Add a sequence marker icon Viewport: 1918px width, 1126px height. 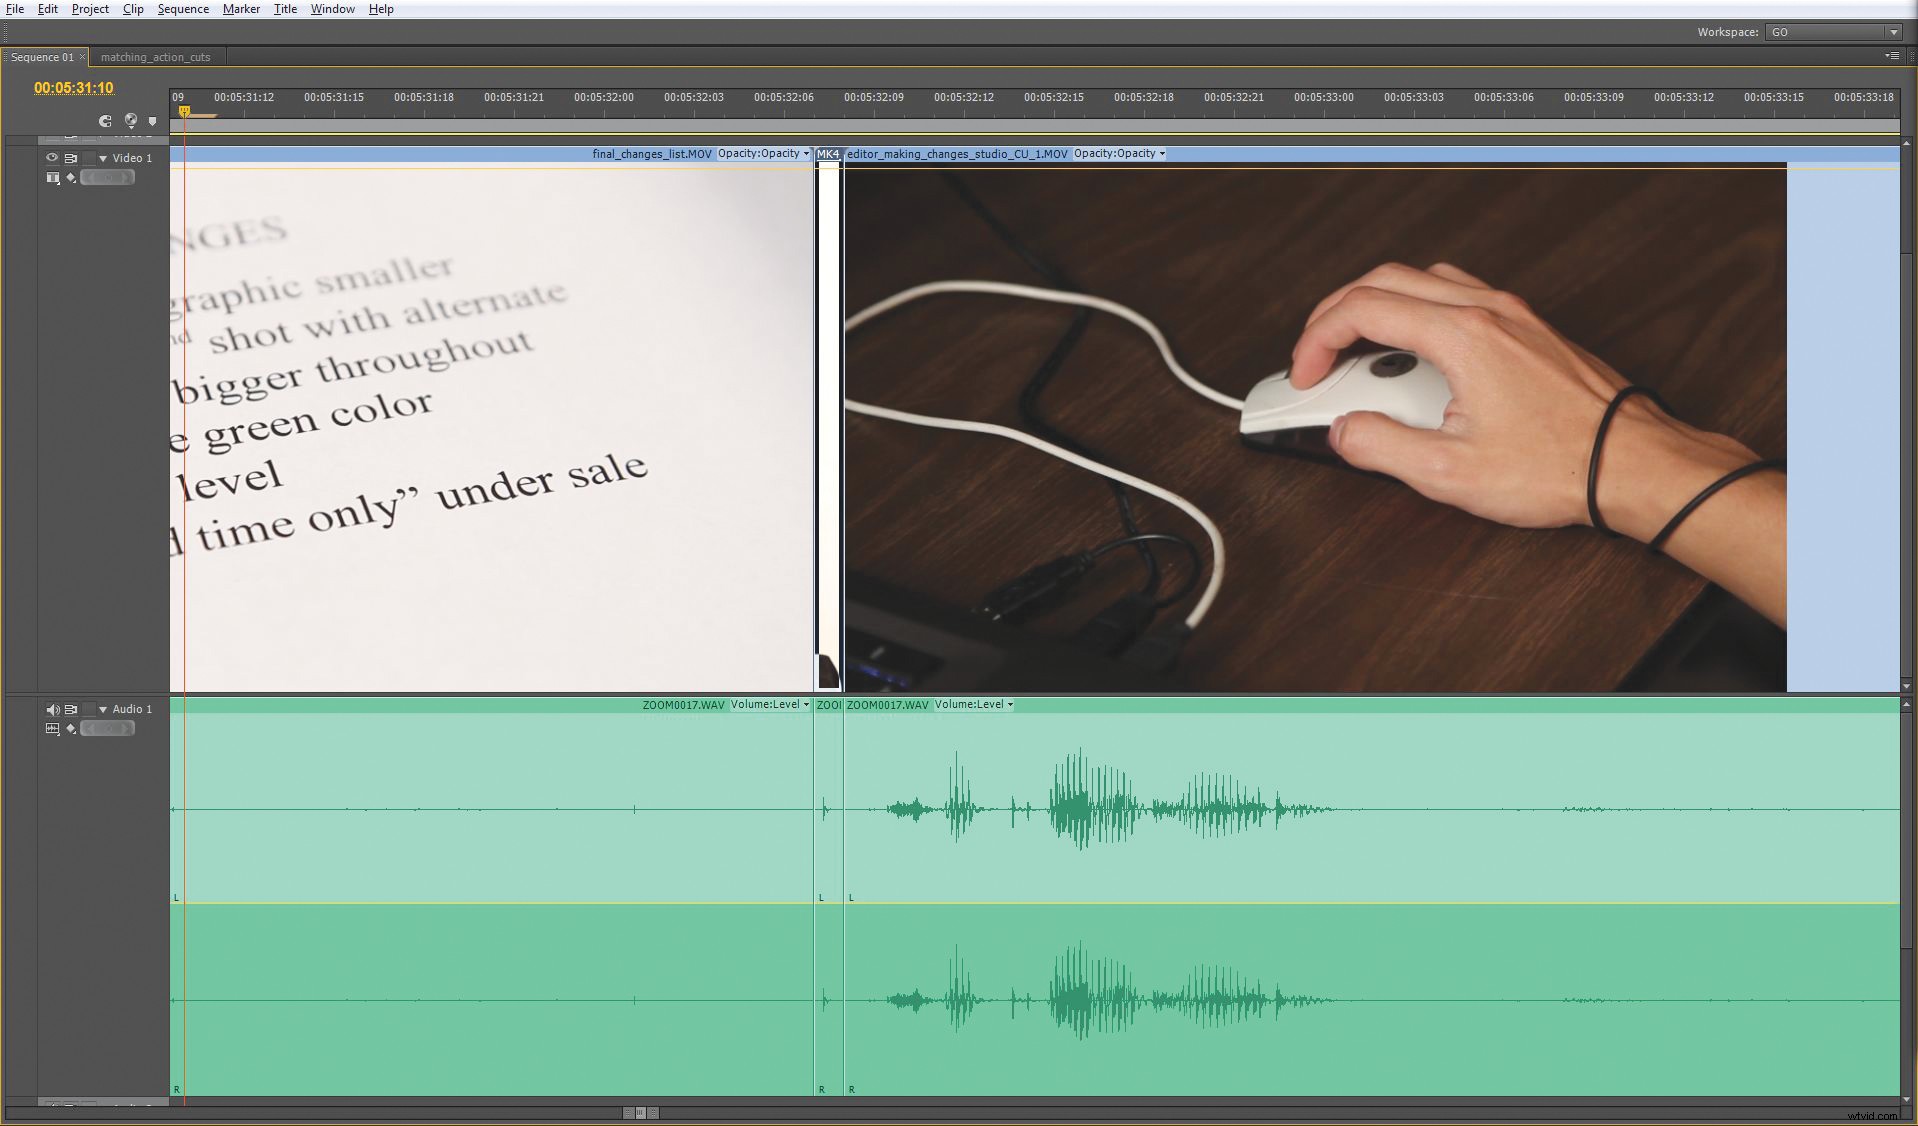point(152,121)
